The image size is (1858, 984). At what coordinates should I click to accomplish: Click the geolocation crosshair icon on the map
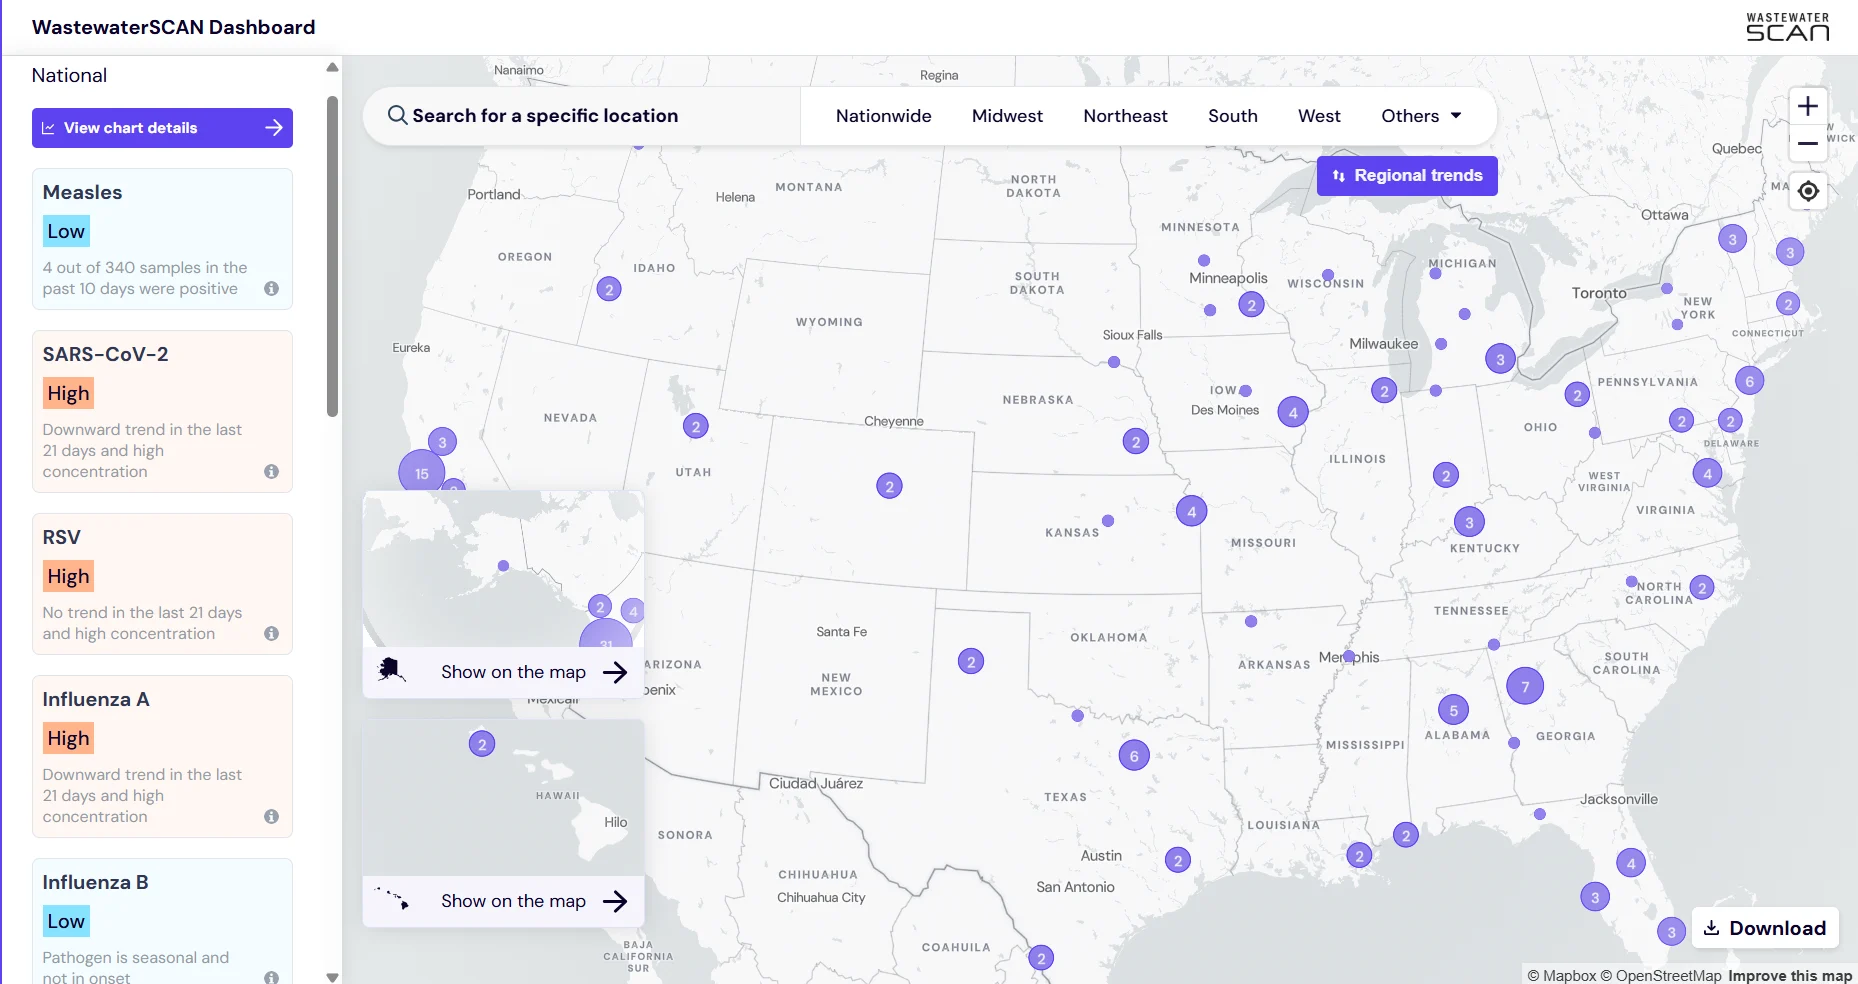pos(1808,190)
